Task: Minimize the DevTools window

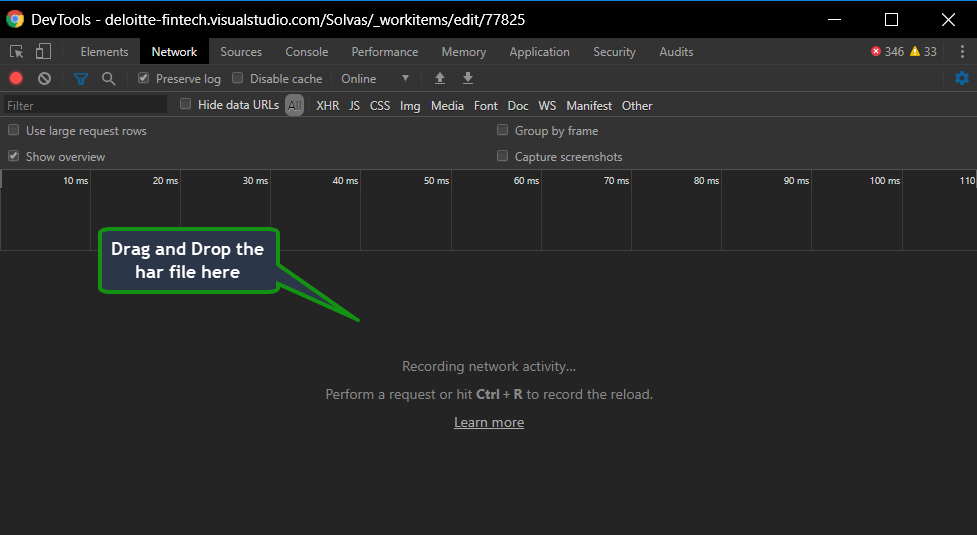Action: point(834,19)
